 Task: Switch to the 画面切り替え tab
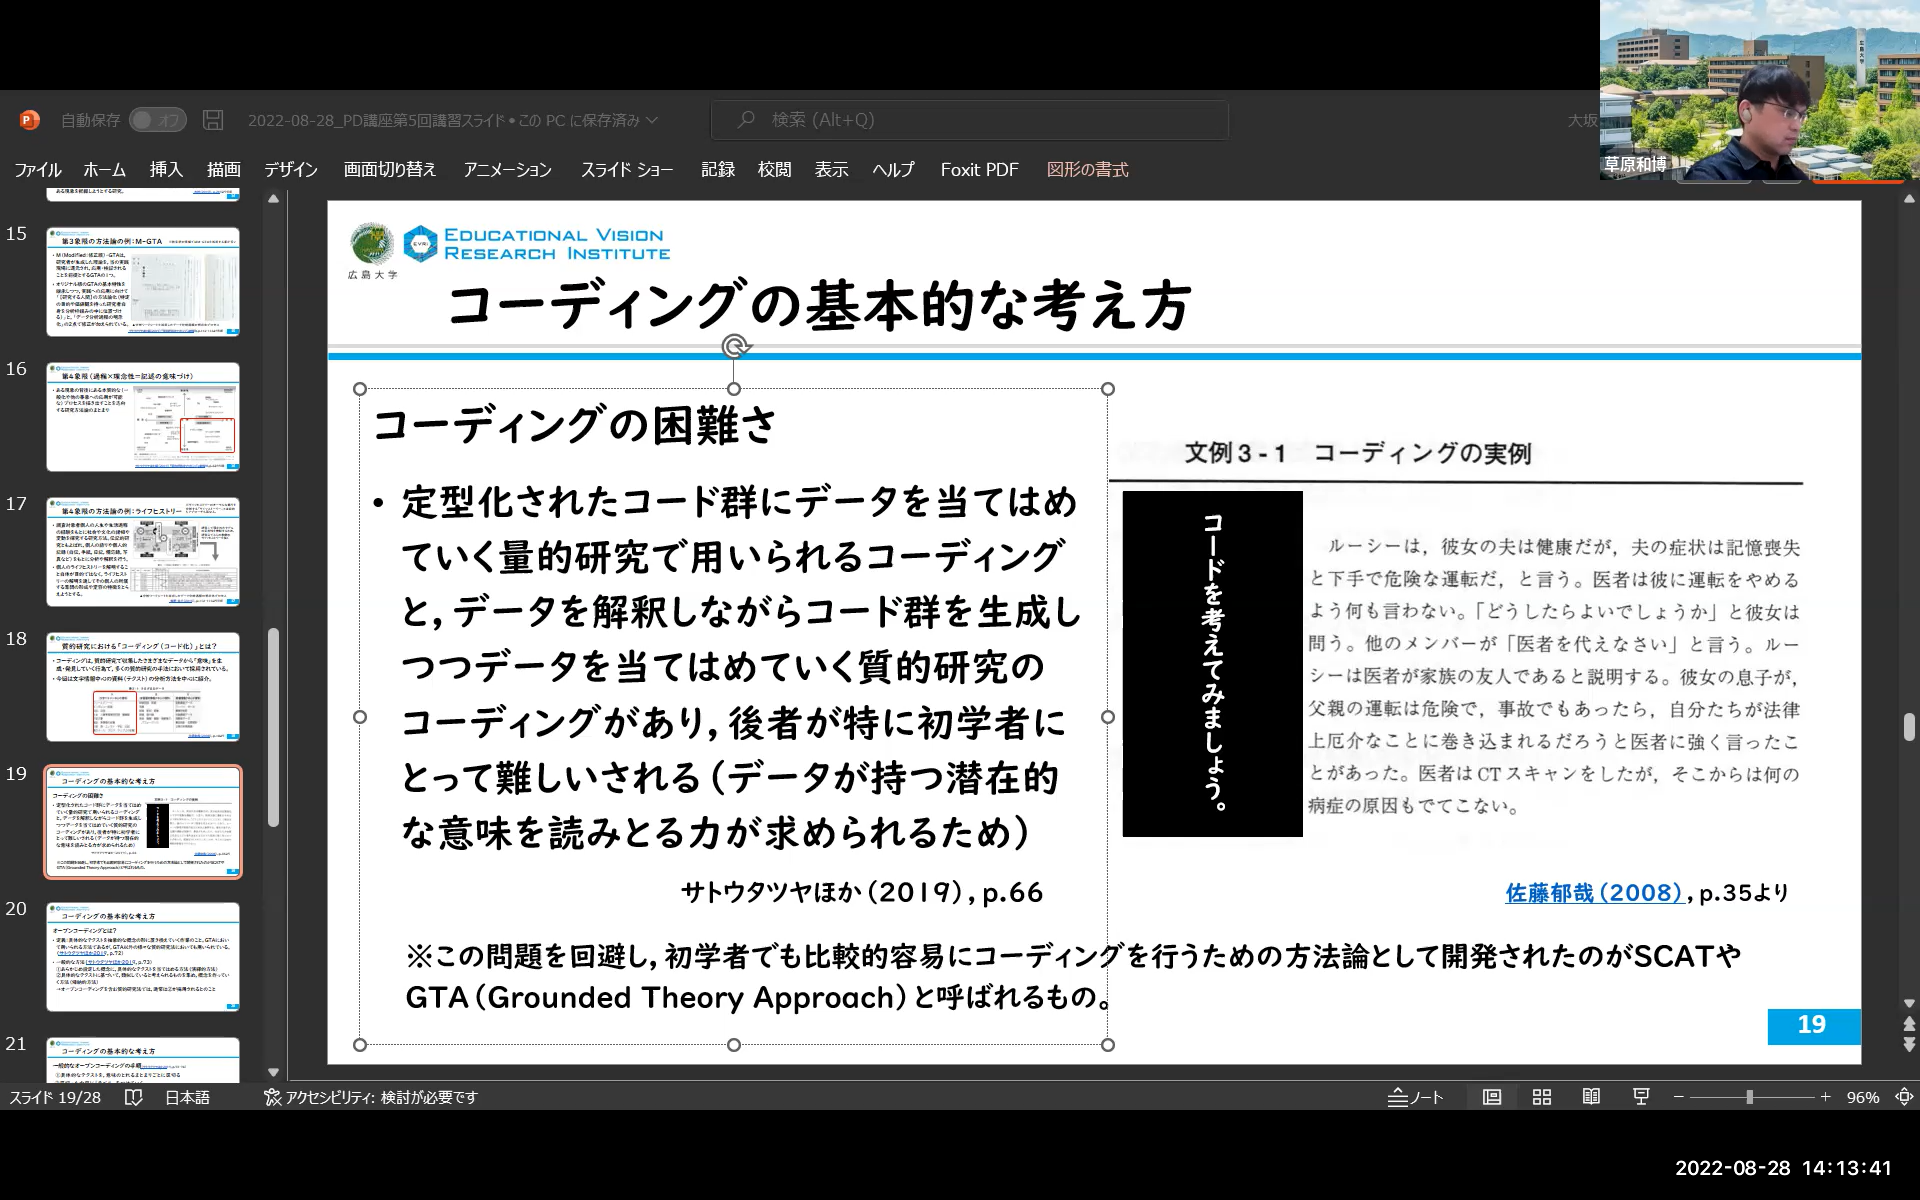[390, 170]
